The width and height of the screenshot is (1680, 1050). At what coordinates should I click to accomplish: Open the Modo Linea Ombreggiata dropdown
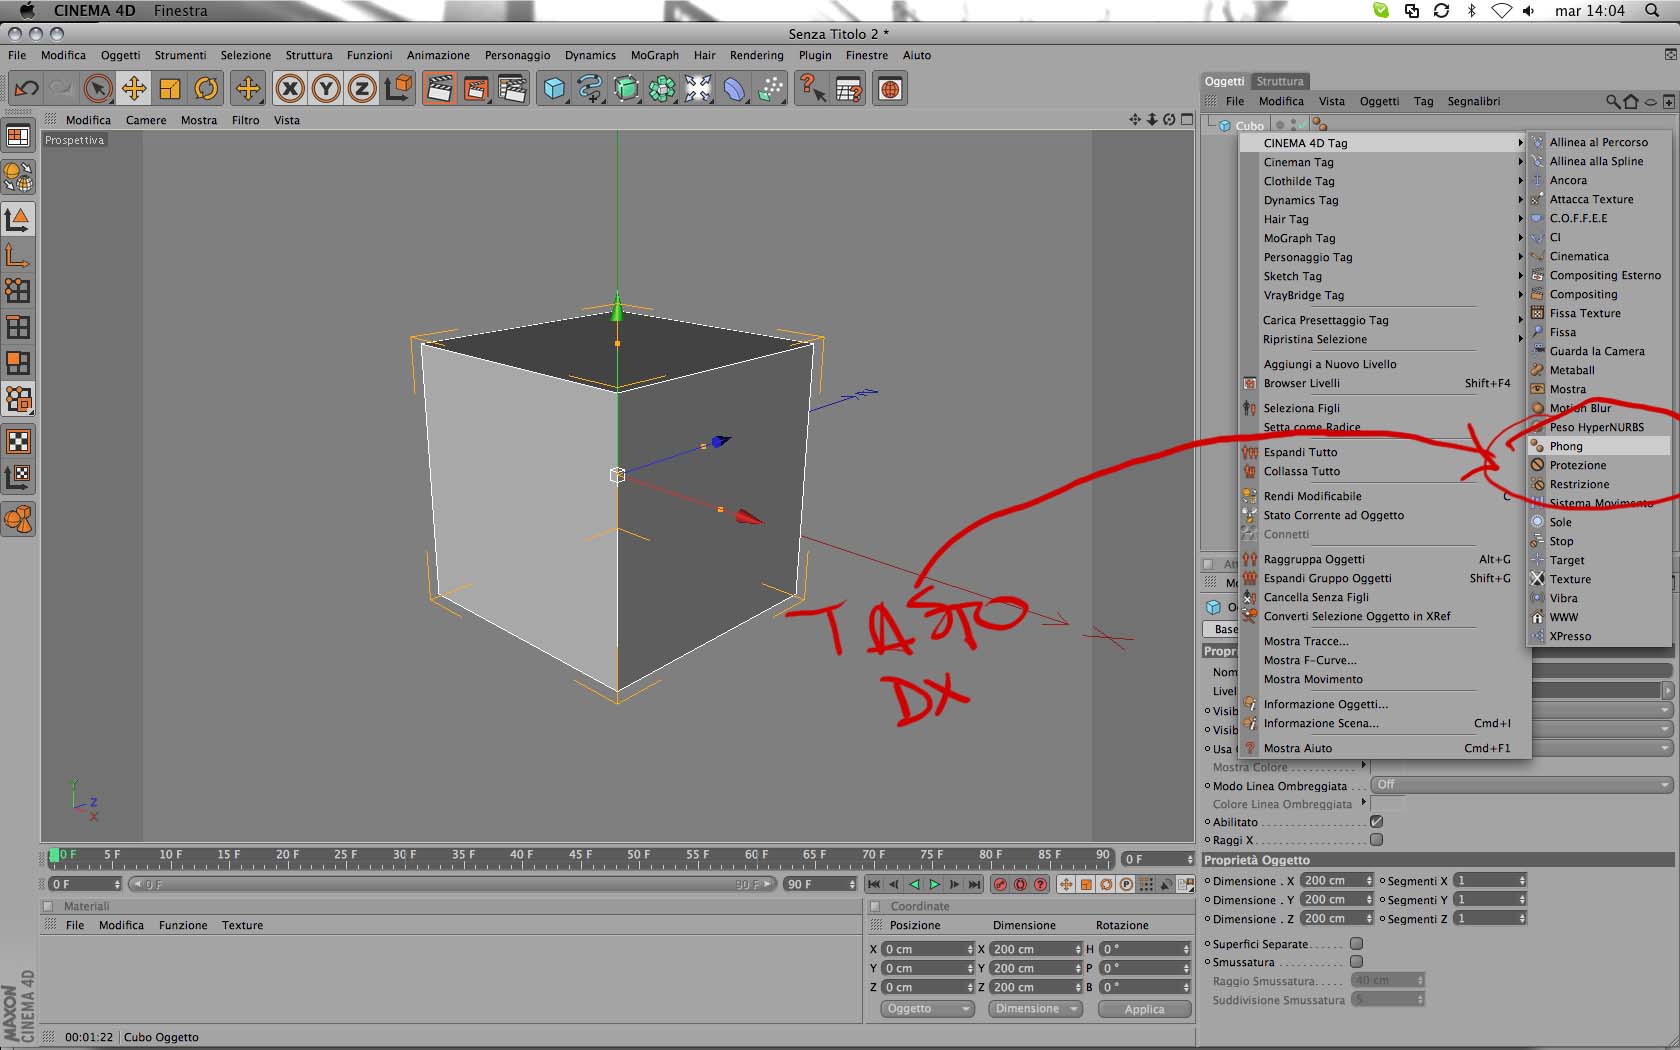1522,785
